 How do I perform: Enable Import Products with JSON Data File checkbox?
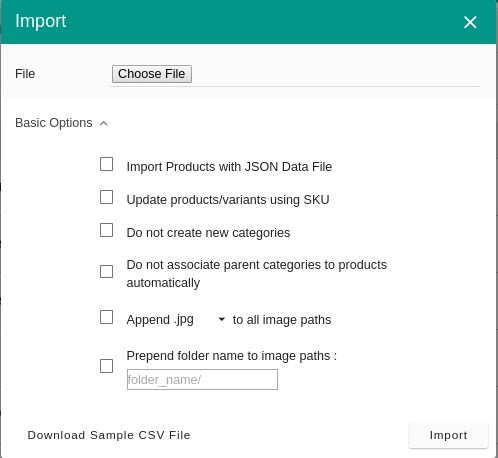[106, 164]
